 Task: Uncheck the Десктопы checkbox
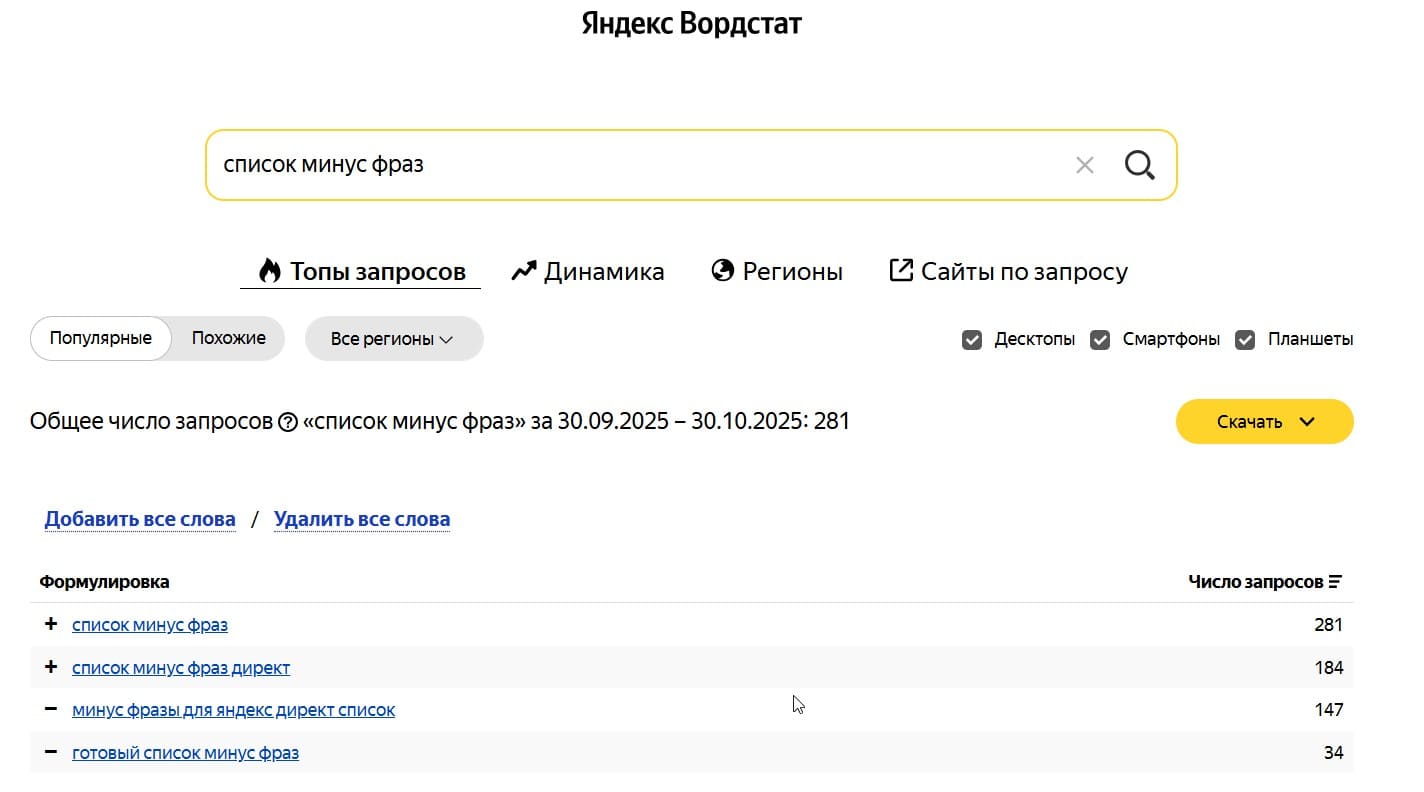point(972,340)
